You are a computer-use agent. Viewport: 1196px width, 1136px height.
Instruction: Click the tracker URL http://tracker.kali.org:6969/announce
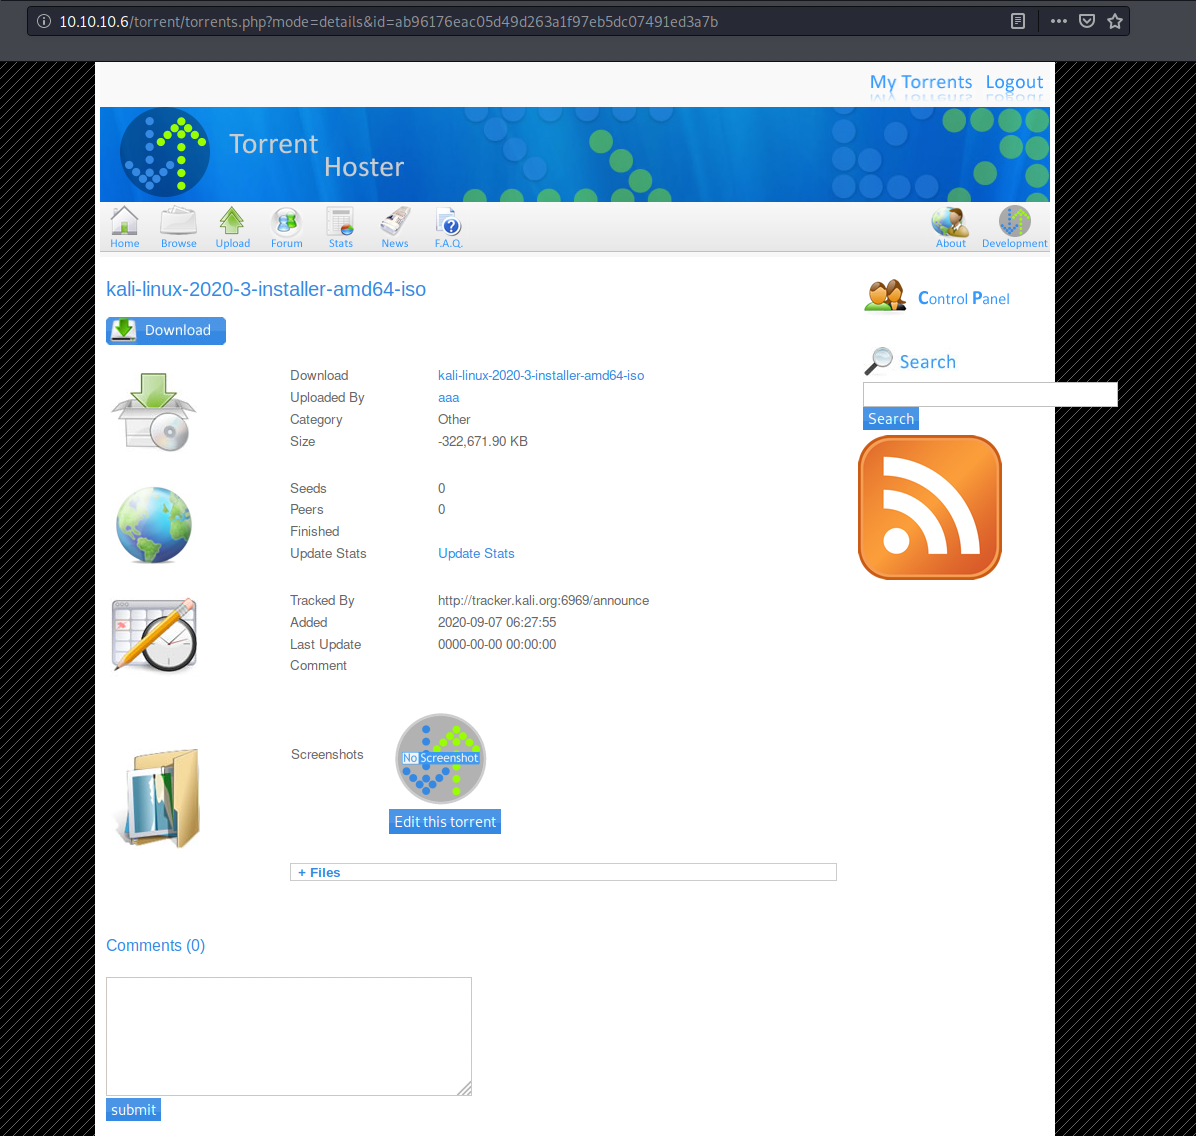pos(543,600)
